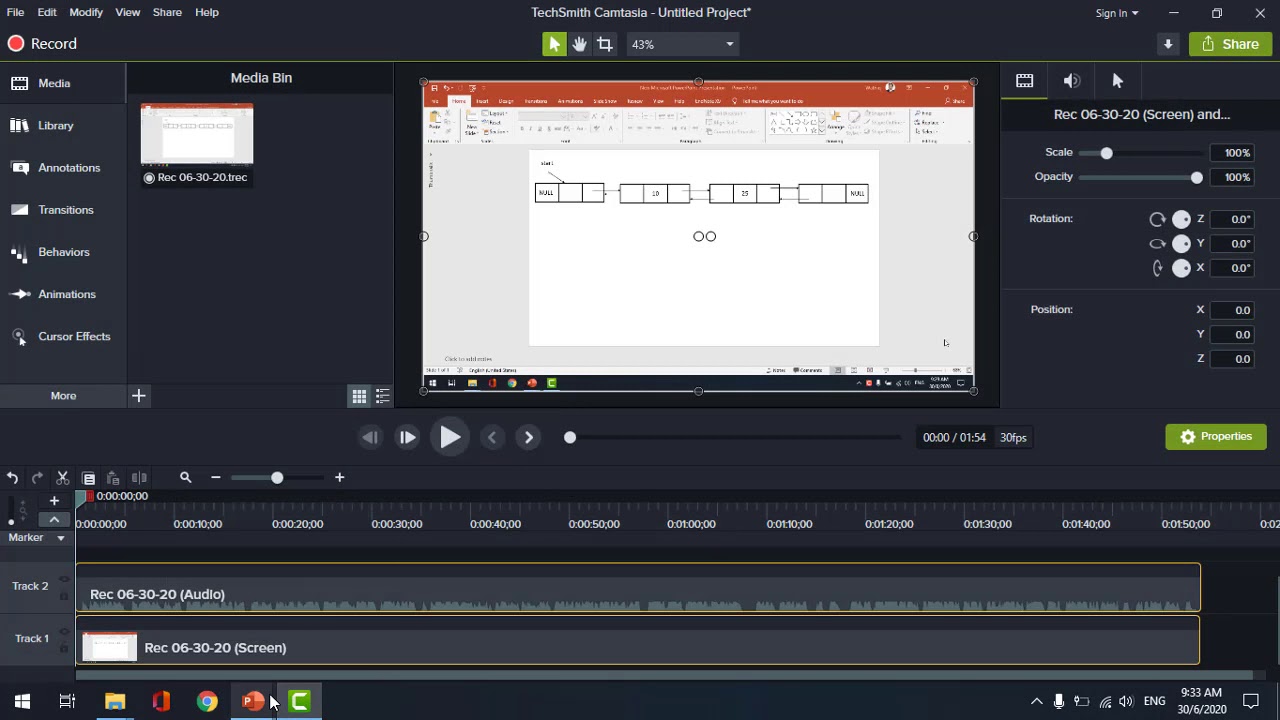Open the View menu
Image resolution: width=1280 pixels, height=720 pixels.
[x=128, y=12]
